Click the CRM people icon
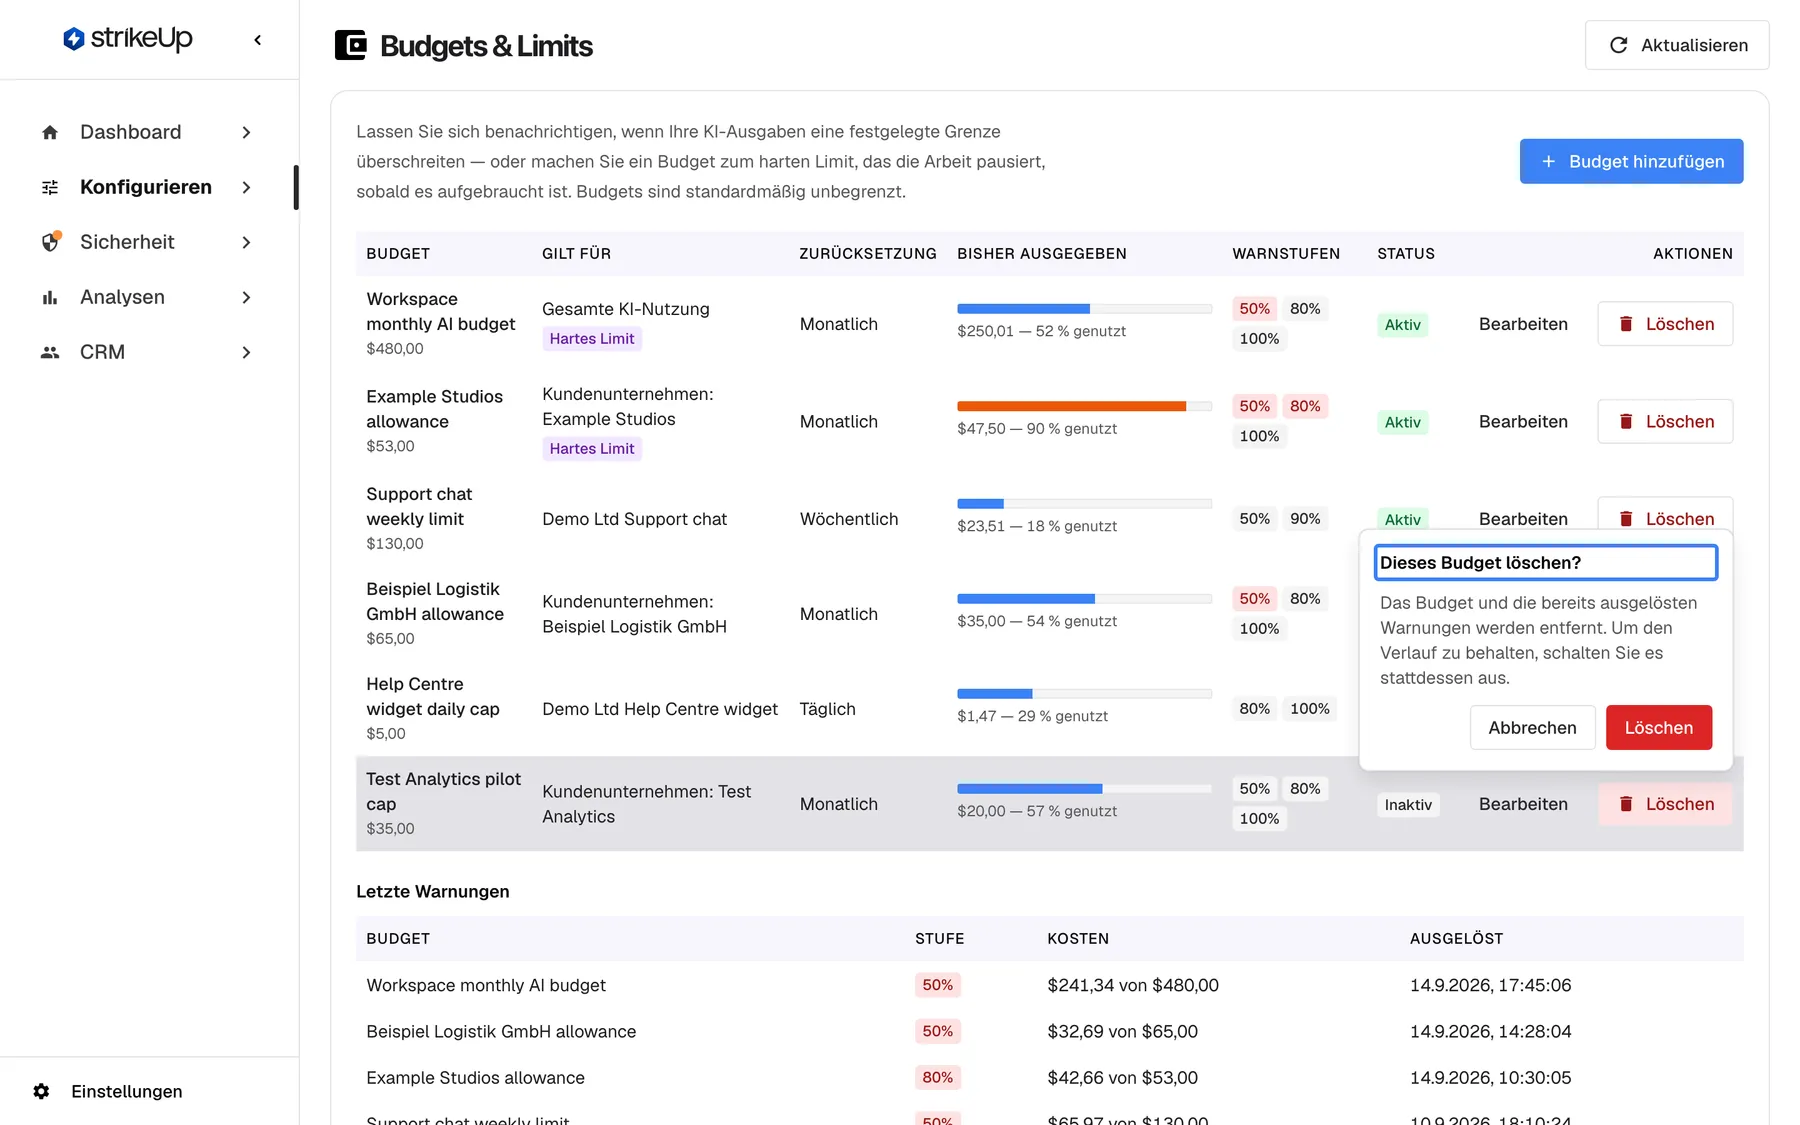Screen dimensions: 1800x1125 click(50, 352)
